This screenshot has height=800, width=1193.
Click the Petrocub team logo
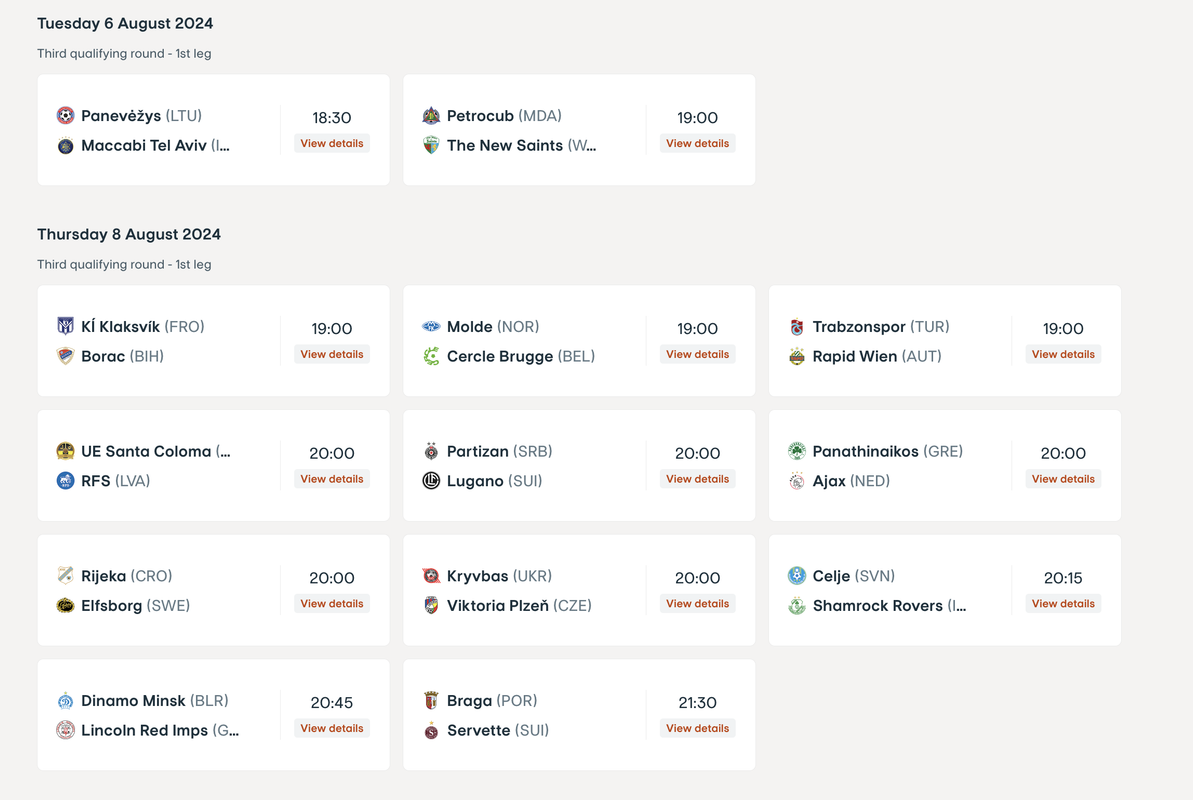point(431,116)
